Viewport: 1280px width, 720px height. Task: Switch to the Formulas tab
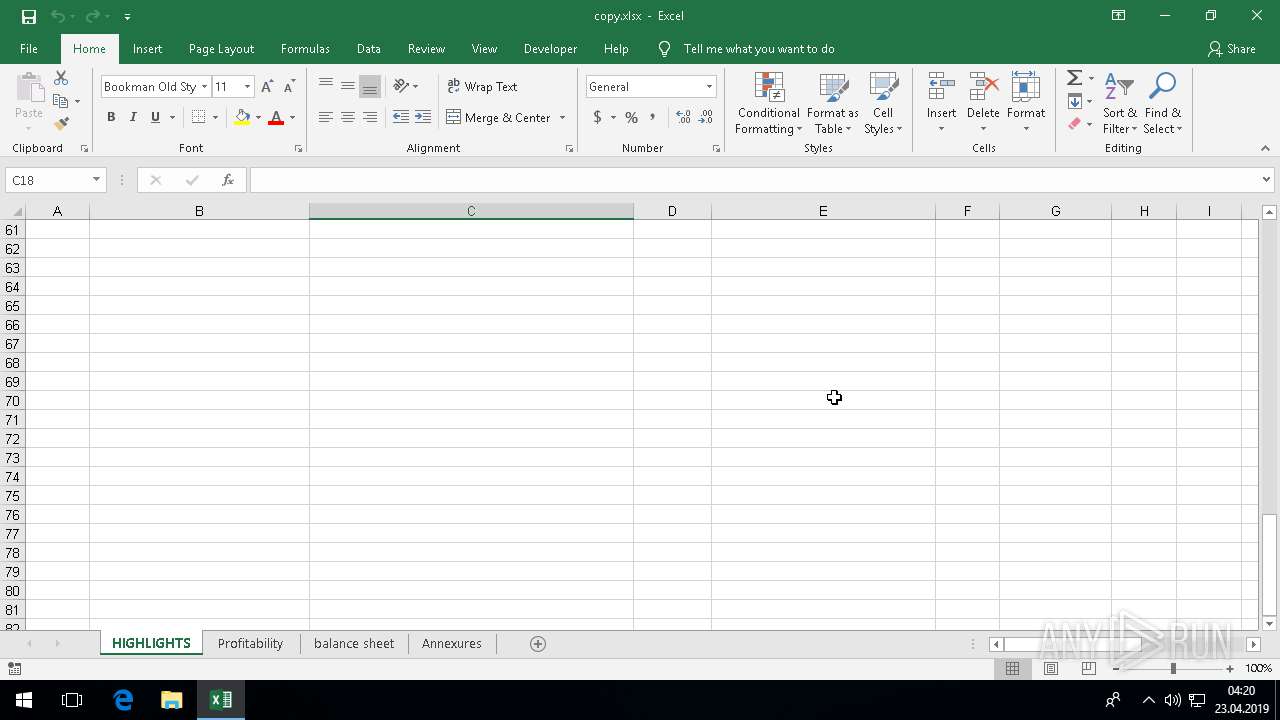pyautogui.click(x=305, y=49)
